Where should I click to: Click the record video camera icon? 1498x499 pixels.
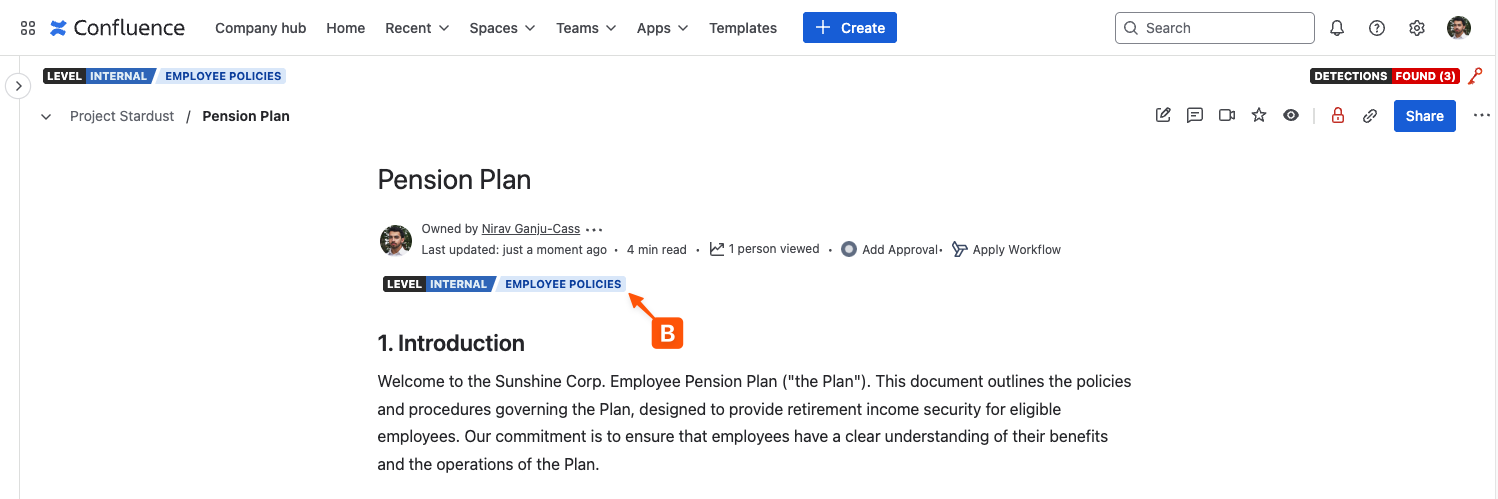pos(1227,116)
